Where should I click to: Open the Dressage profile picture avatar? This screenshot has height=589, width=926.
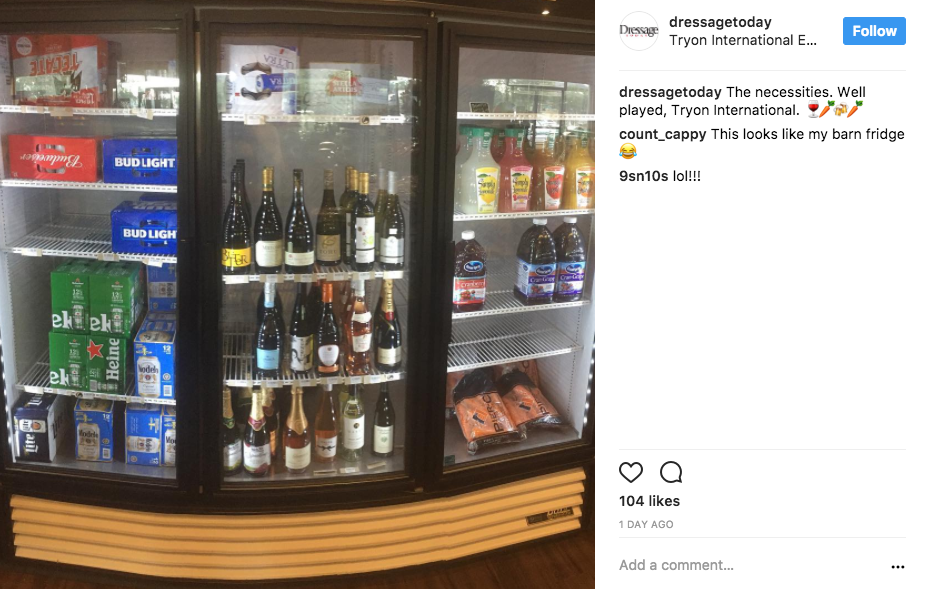coord(638,31)
